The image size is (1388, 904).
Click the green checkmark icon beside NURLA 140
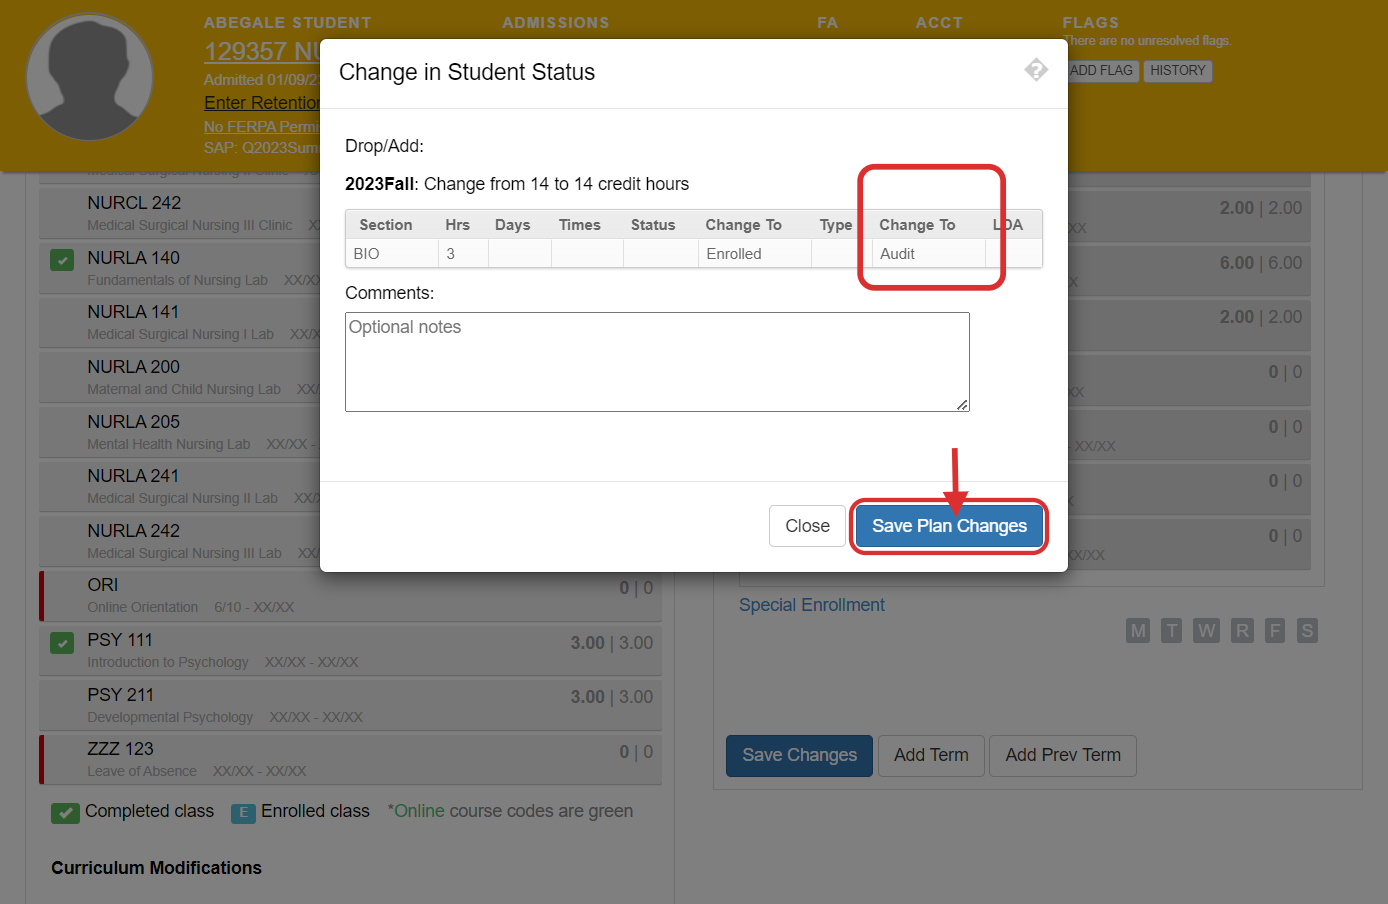point(61,258)
